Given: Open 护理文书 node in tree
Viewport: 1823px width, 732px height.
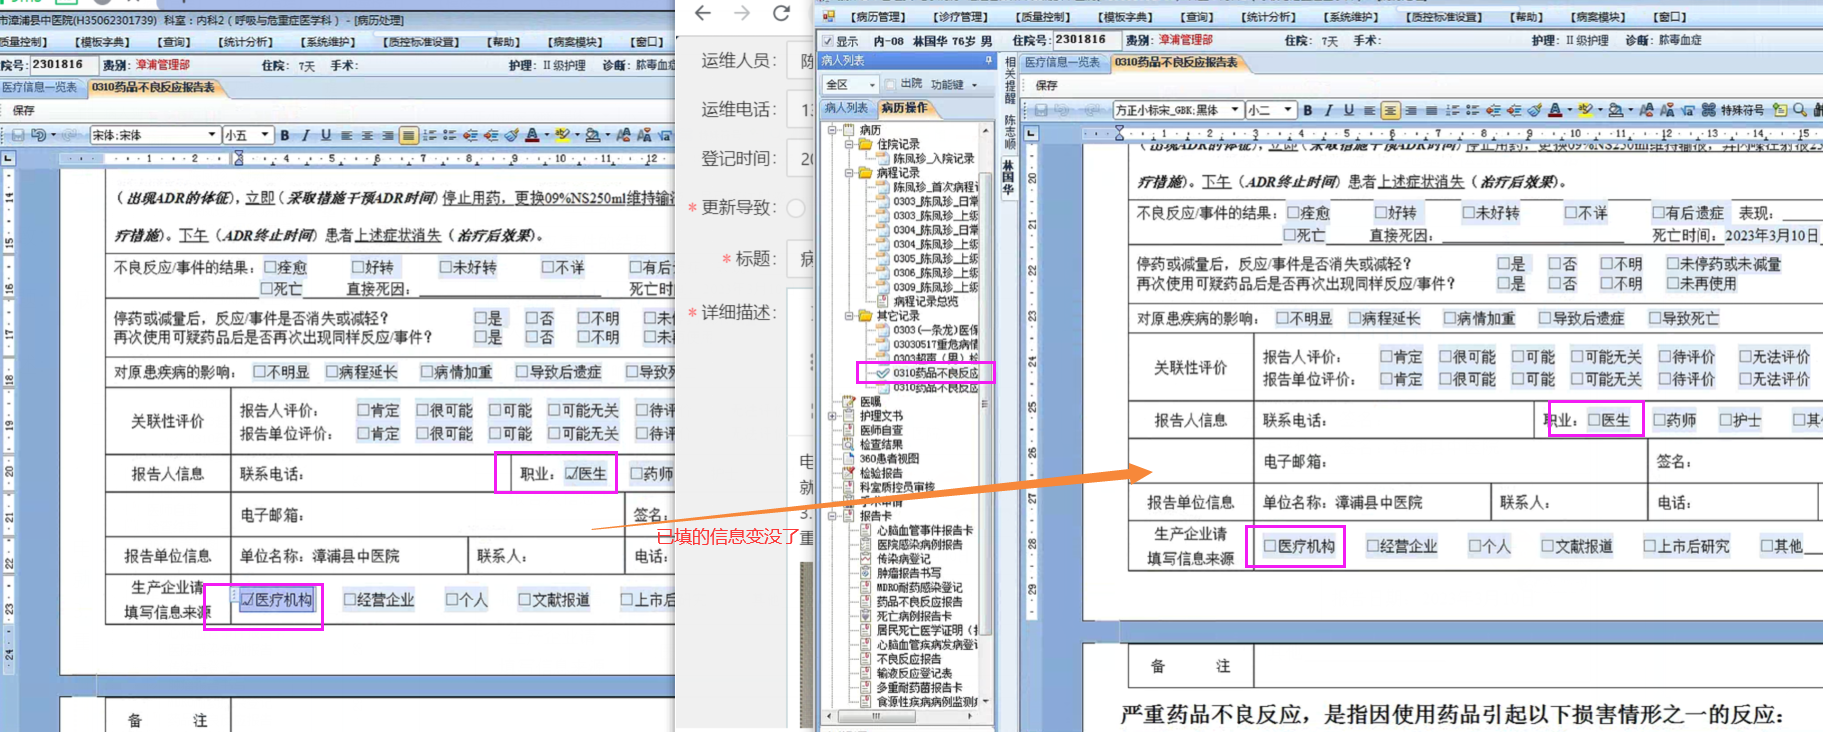Looking at the screenshot, I should (x=881, y=416).
